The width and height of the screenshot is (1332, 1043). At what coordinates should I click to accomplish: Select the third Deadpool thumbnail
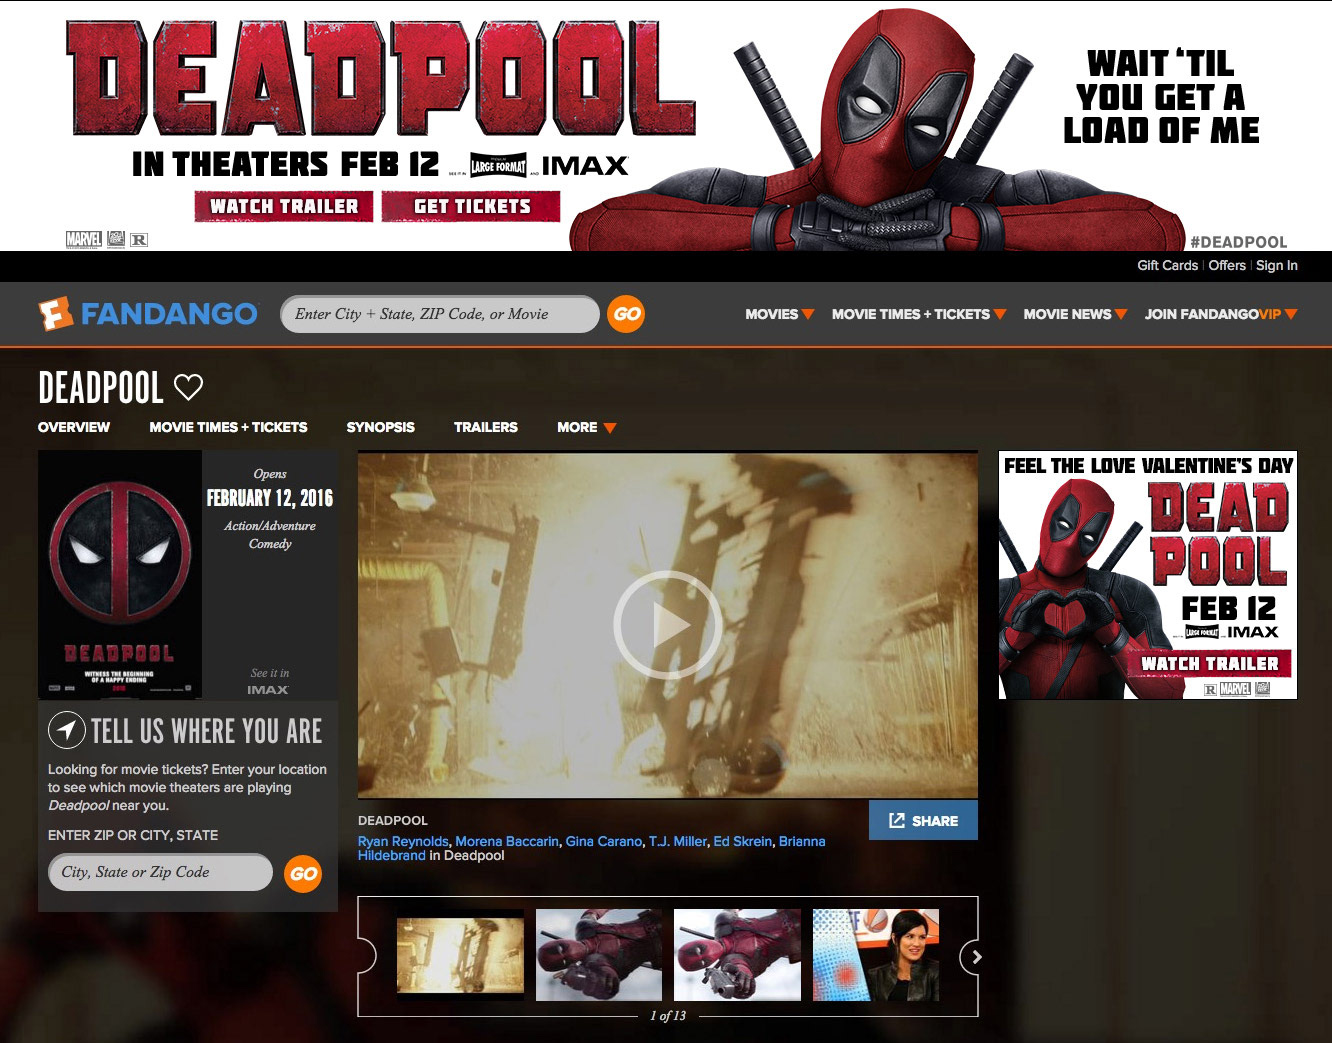click(737, 955)
